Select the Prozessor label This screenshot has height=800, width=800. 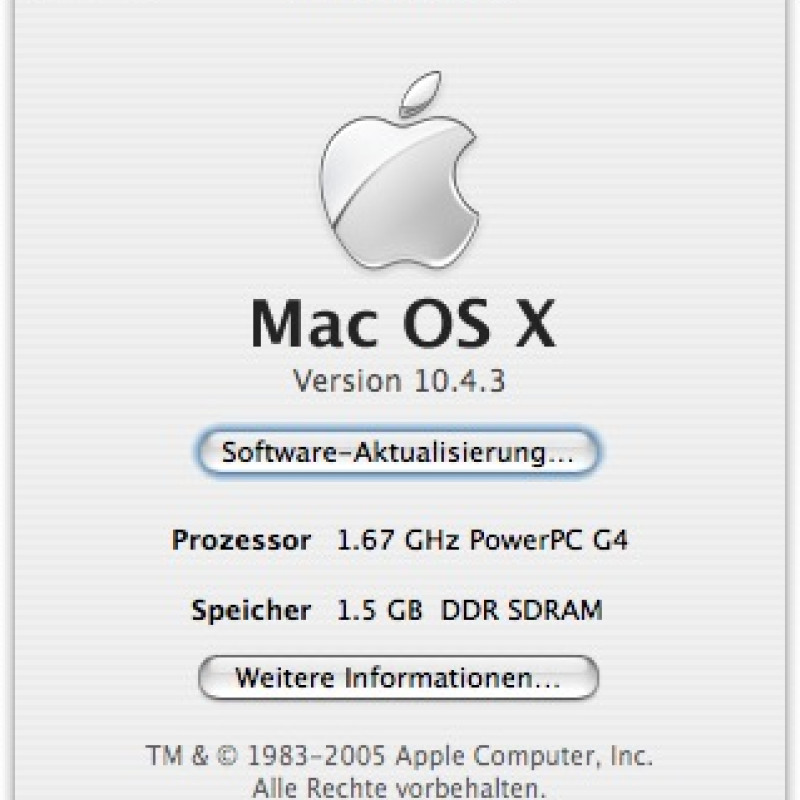click(241, 541)
